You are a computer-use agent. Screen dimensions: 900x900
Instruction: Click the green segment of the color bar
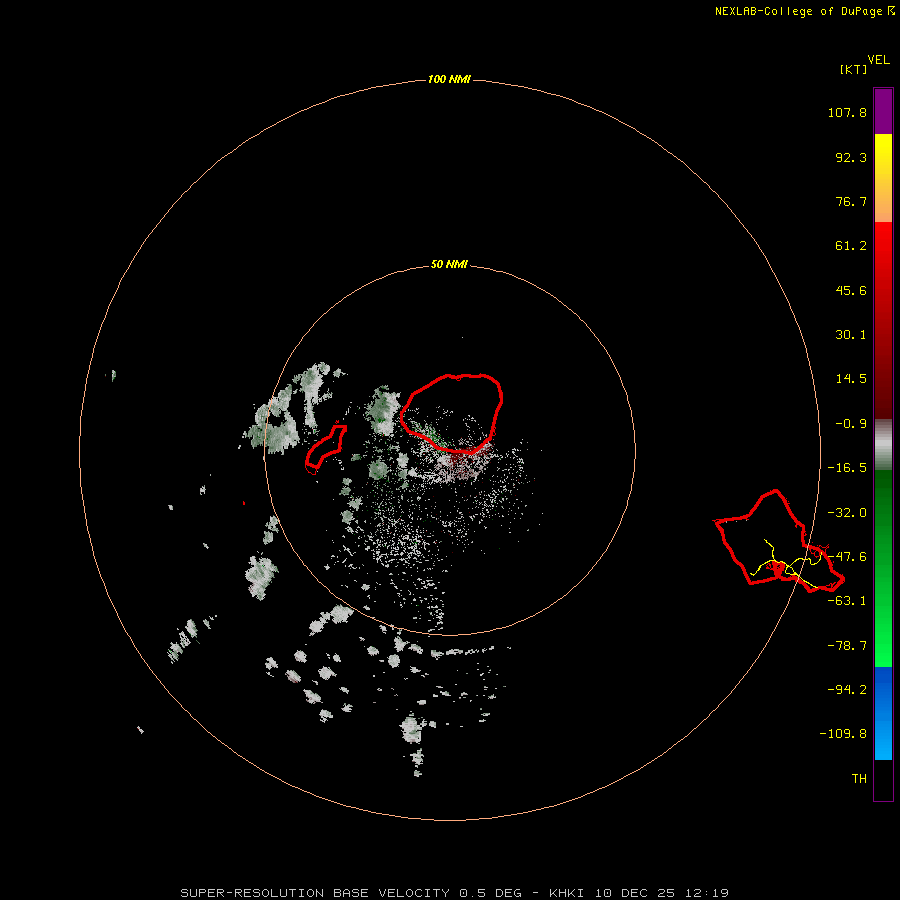pos(883,568)
